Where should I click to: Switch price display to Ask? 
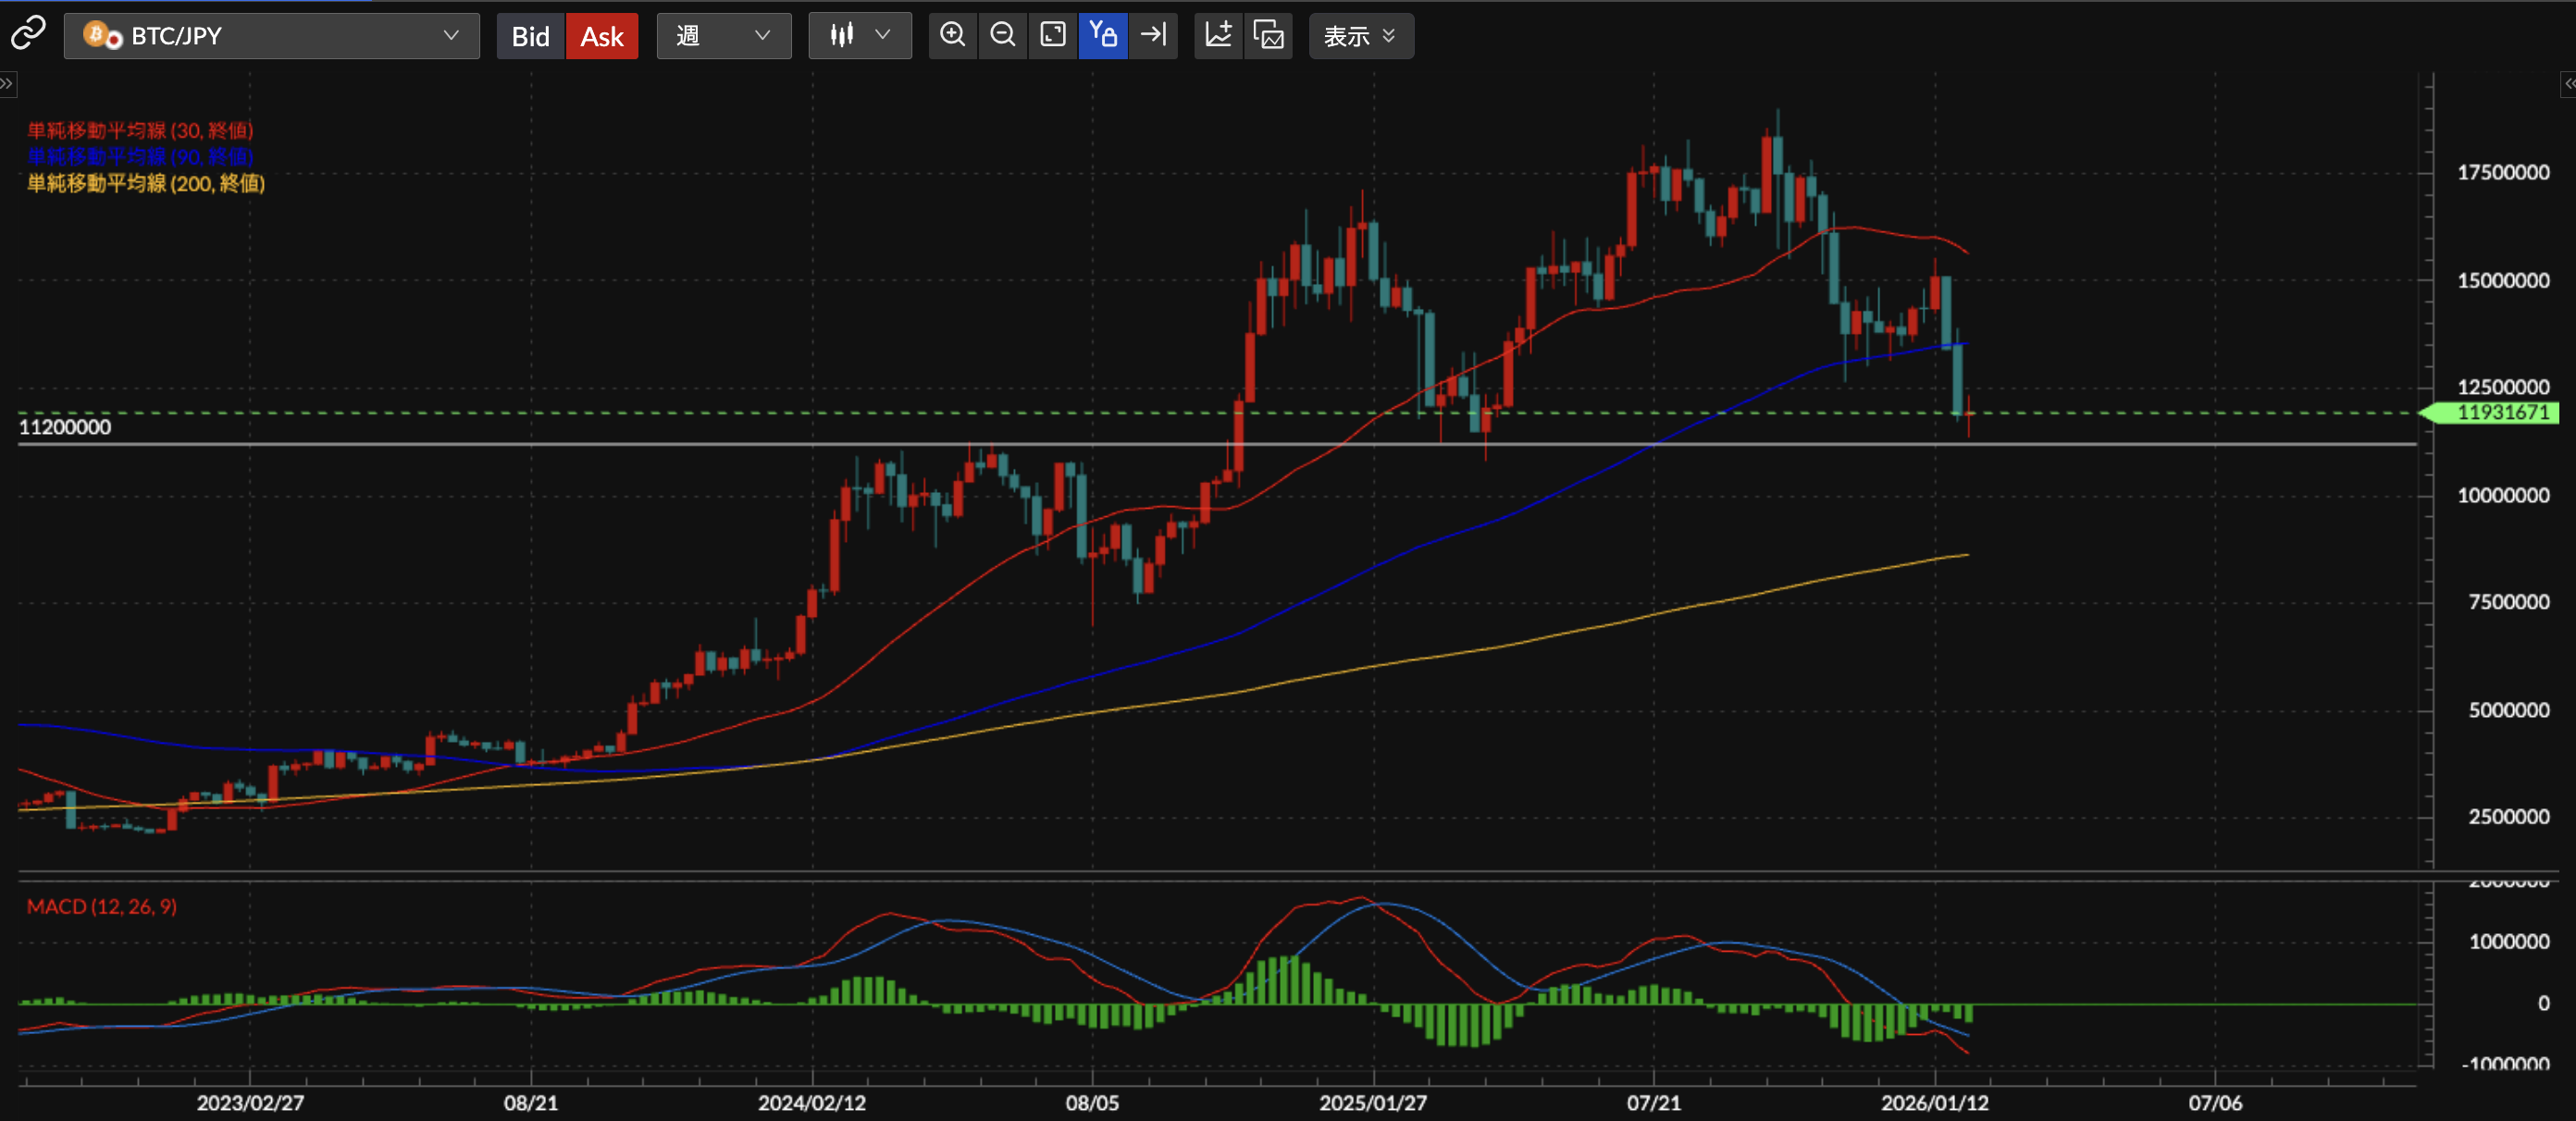tap(602, 37)
